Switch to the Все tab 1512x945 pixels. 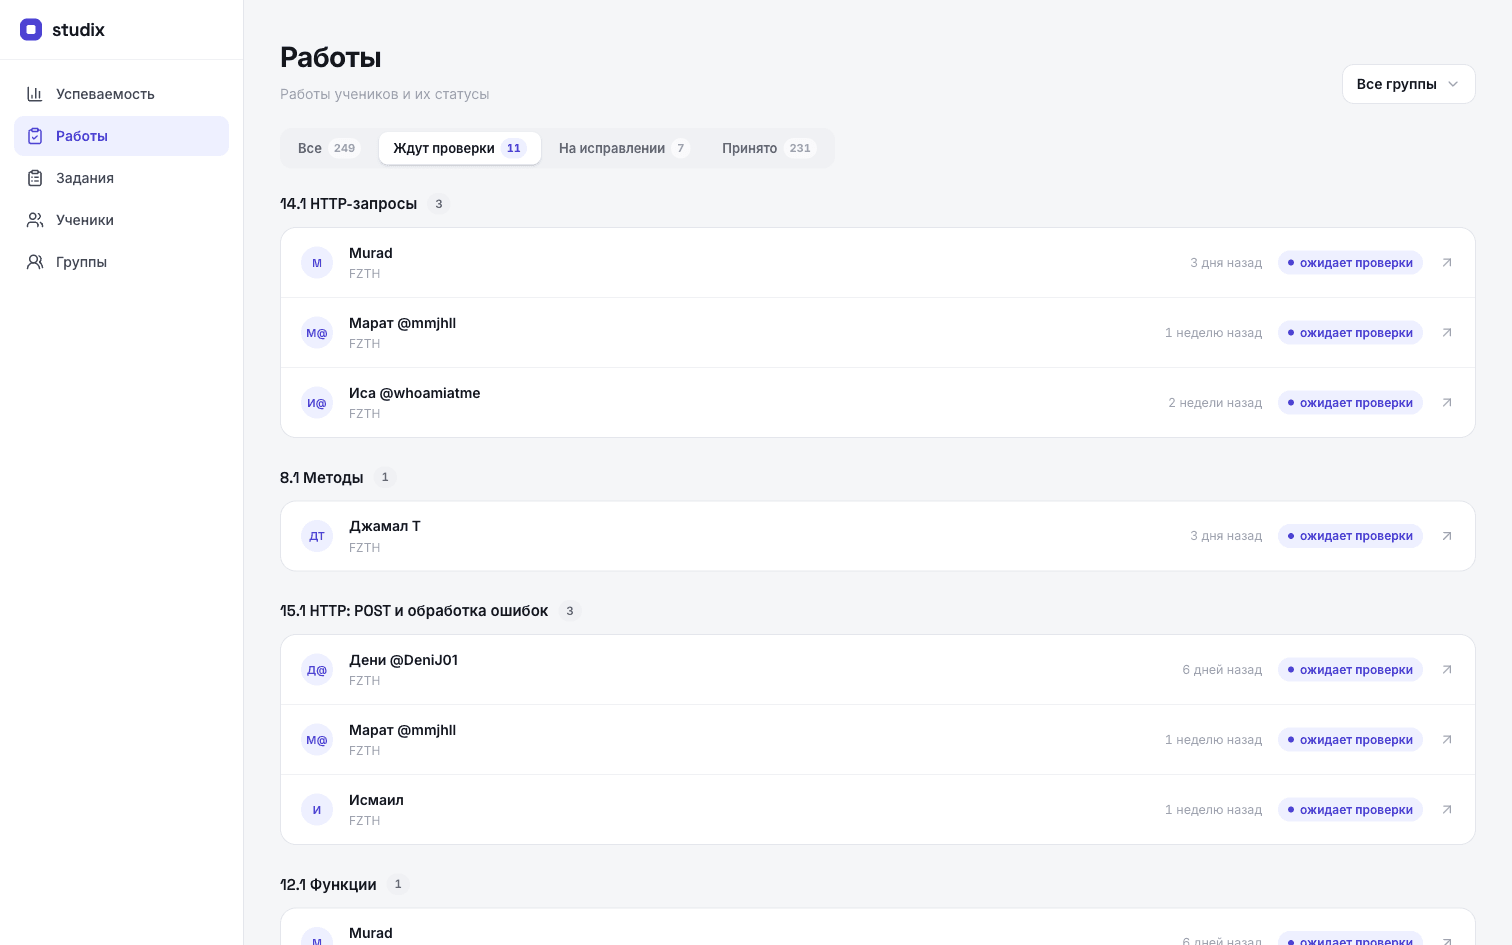click(x=328, y=148)
